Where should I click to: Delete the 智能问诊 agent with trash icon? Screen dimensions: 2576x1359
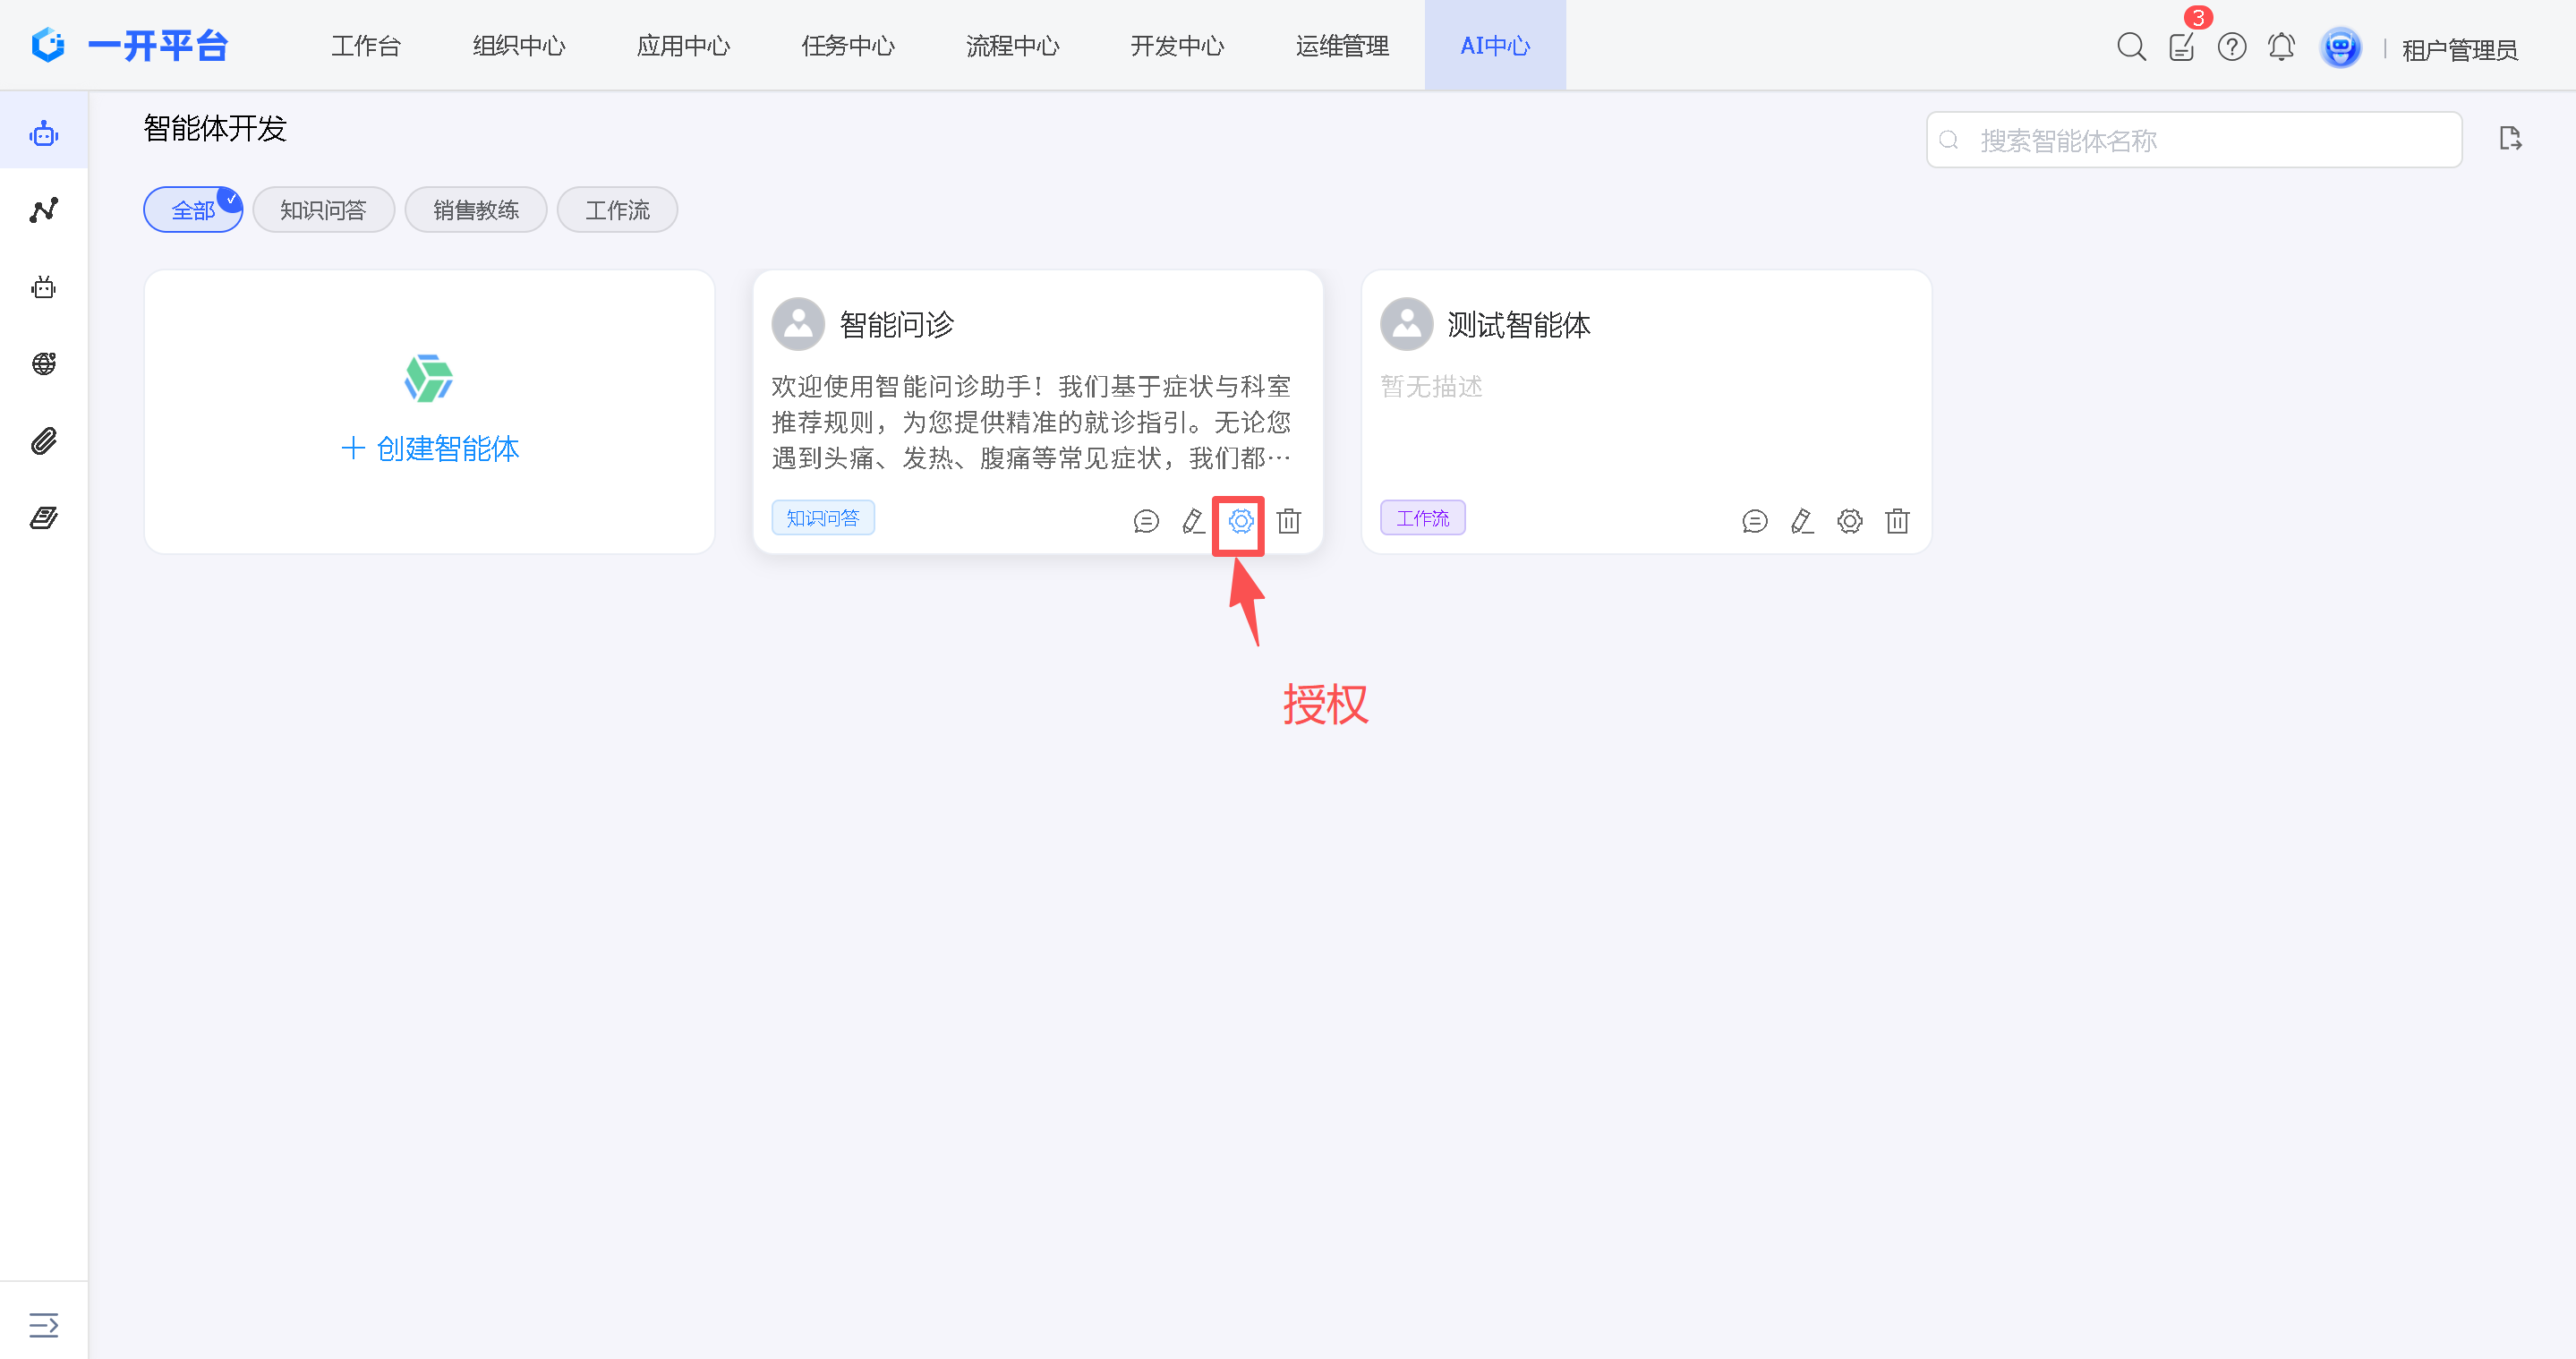[1289, 521]
